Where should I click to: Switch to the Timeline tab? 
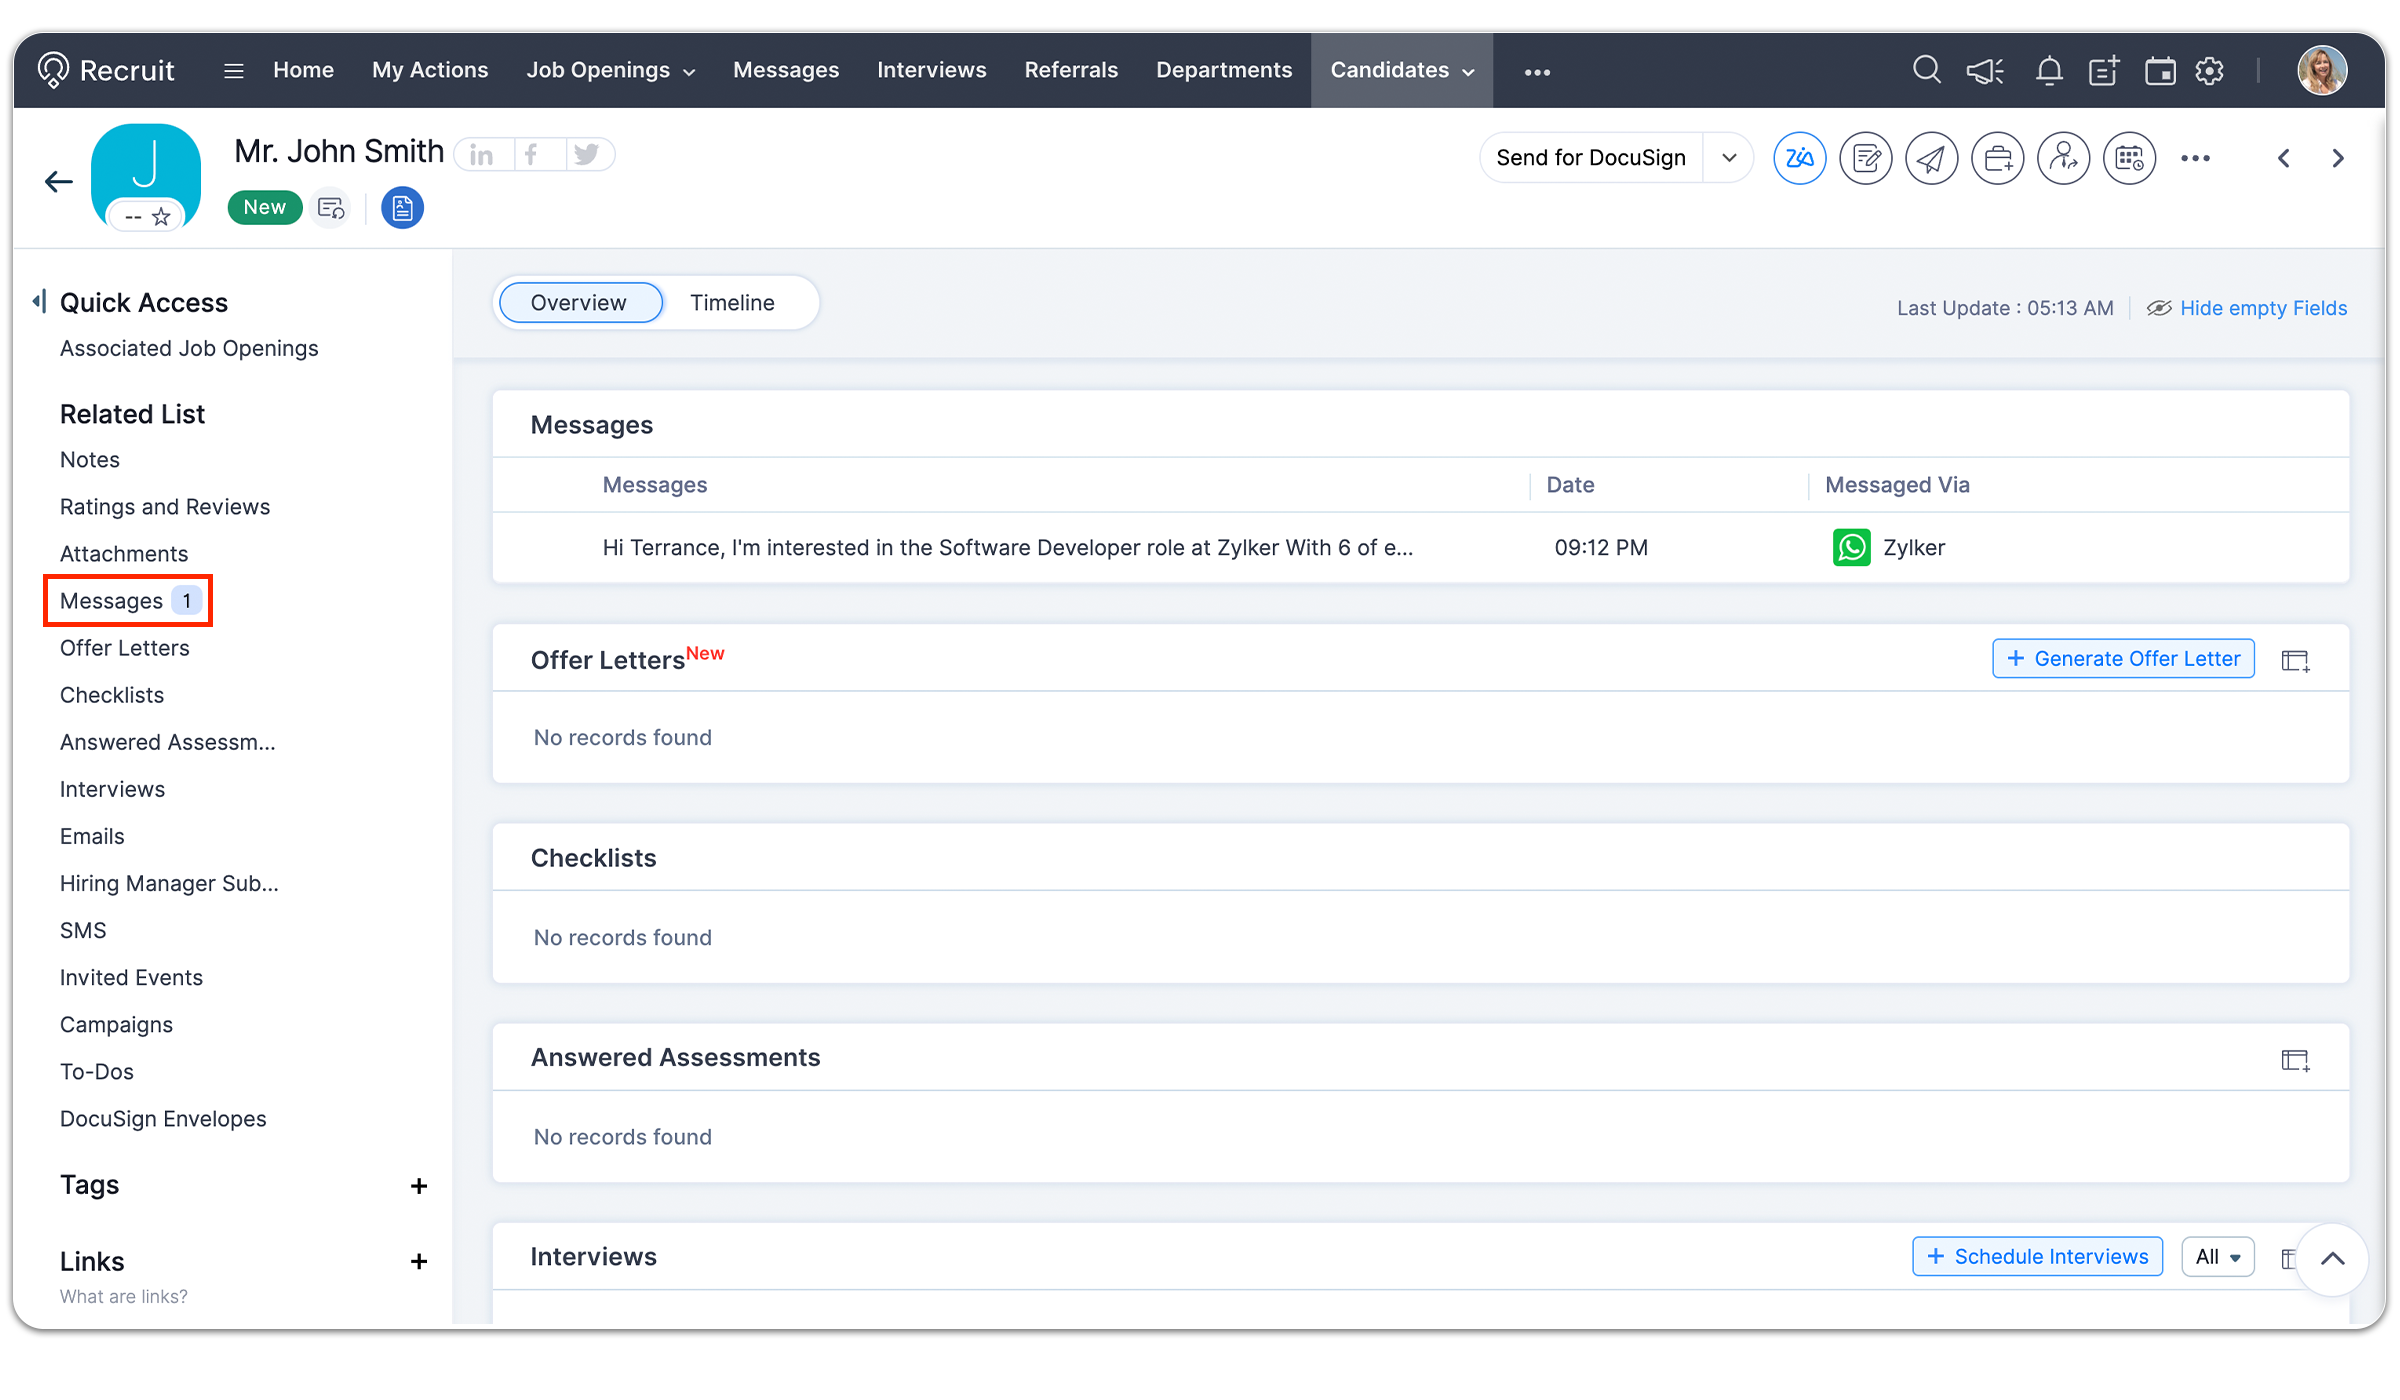732,303
